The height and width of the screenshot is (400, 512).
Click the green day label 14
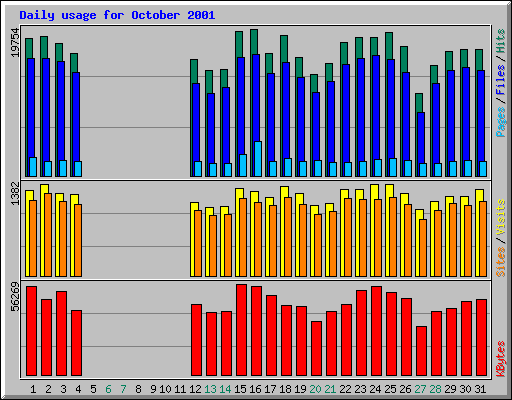225,389
